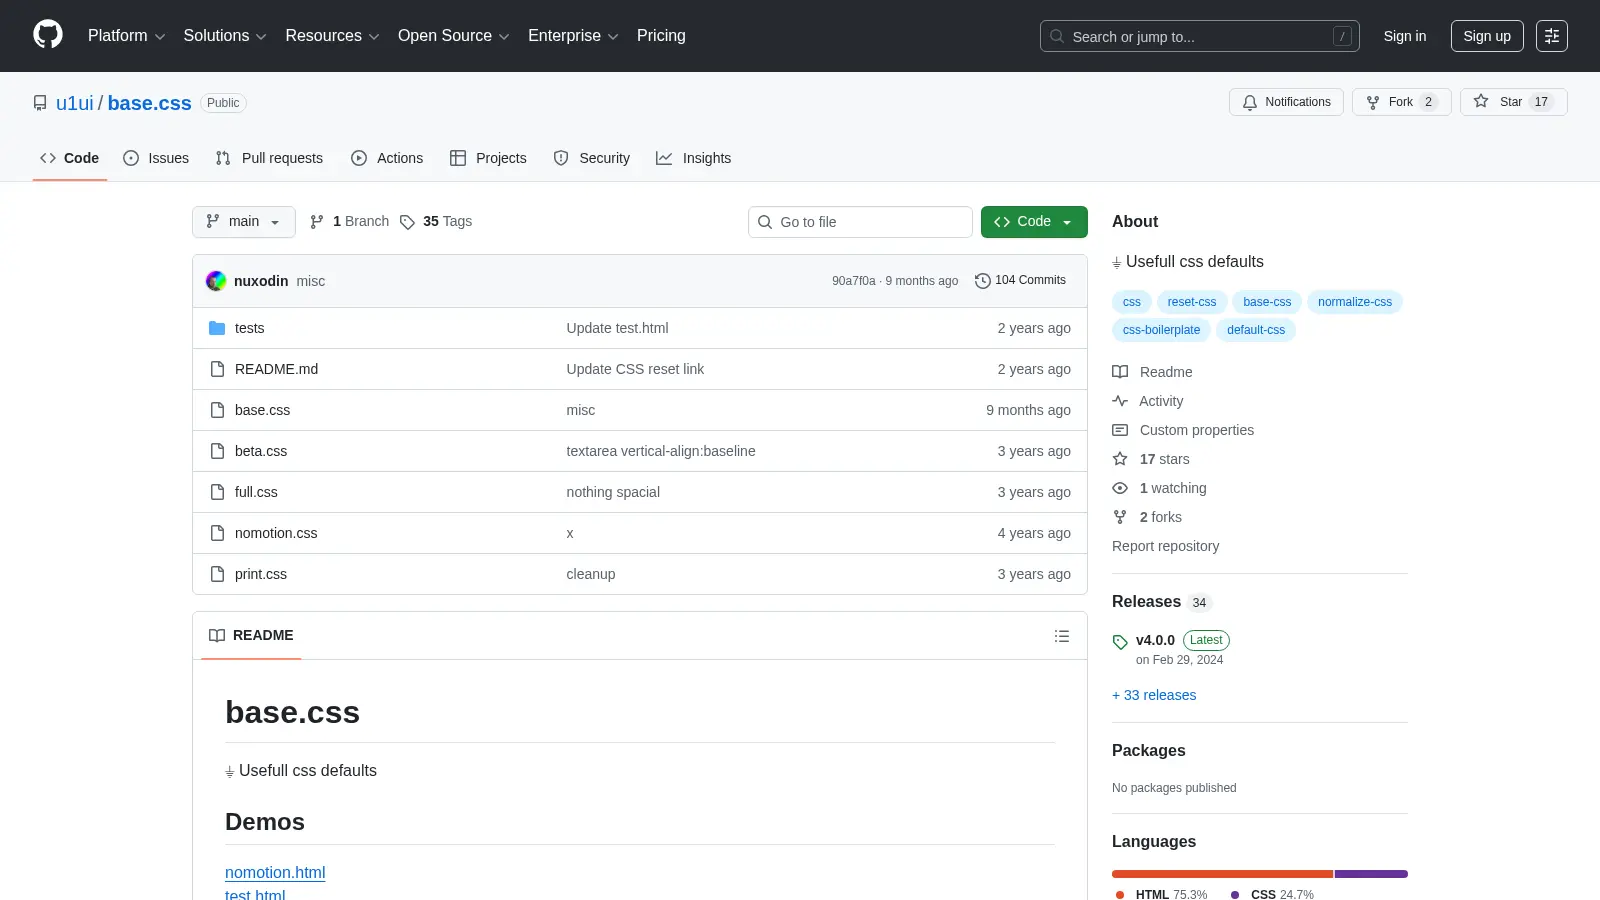Click the commit history clock icon

tap(983, 281)
